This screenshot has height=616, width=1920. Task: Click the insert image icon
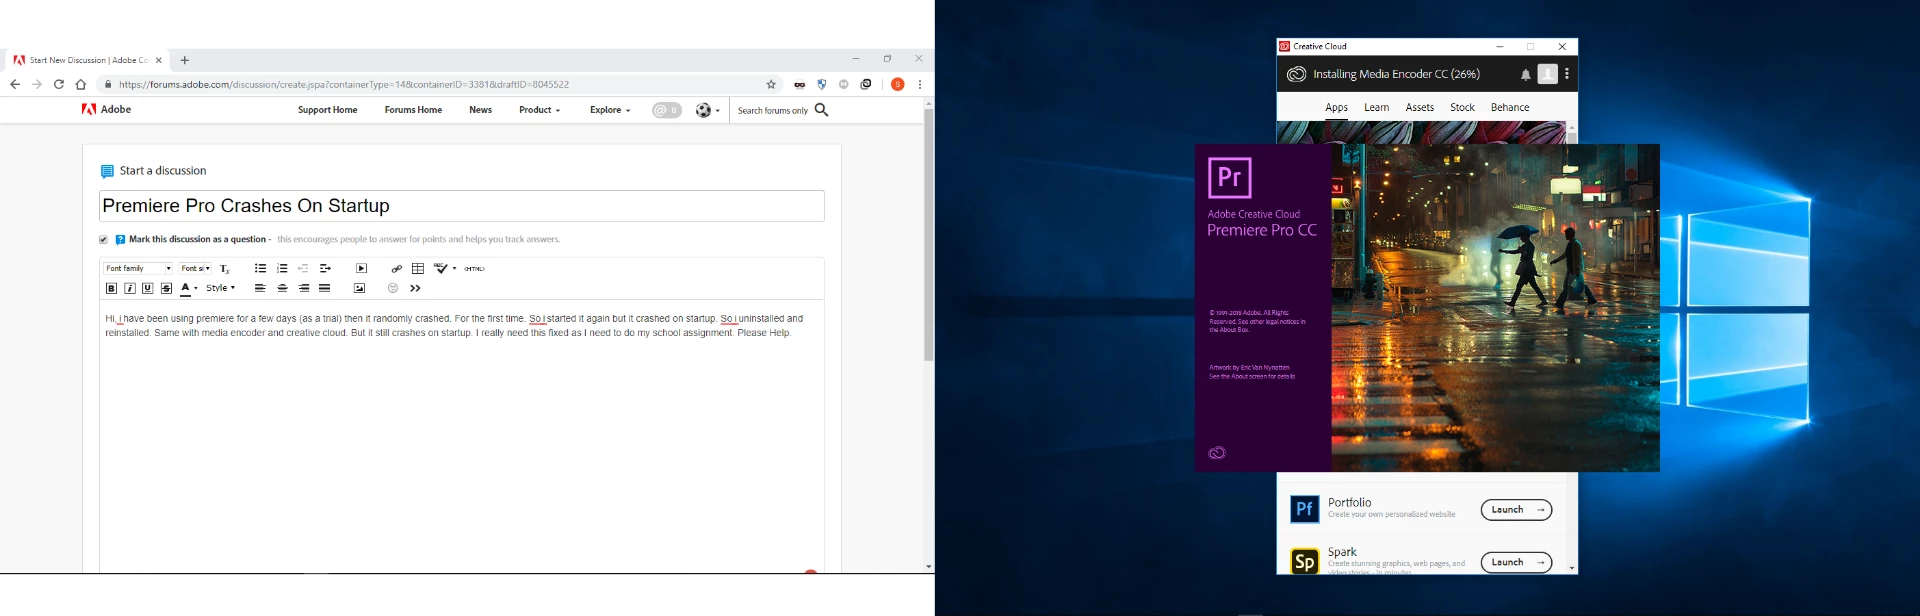(359, 288)
